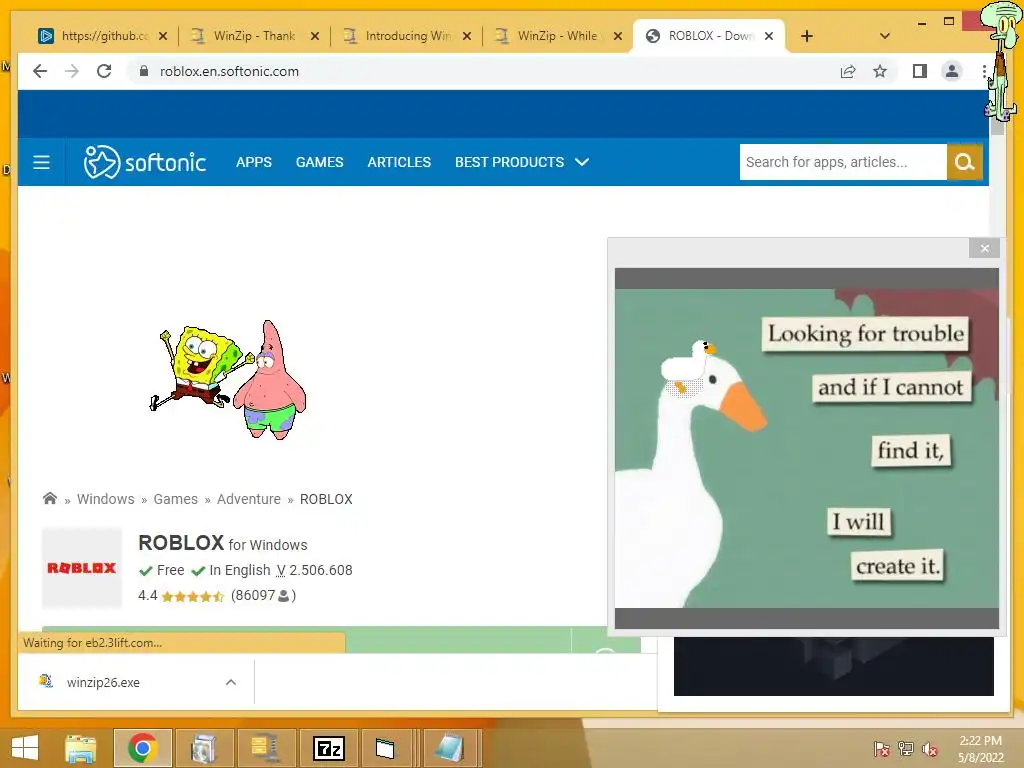Click the 86097 reviews count
The image size is (1024, 768).
[x=263, y=596]
